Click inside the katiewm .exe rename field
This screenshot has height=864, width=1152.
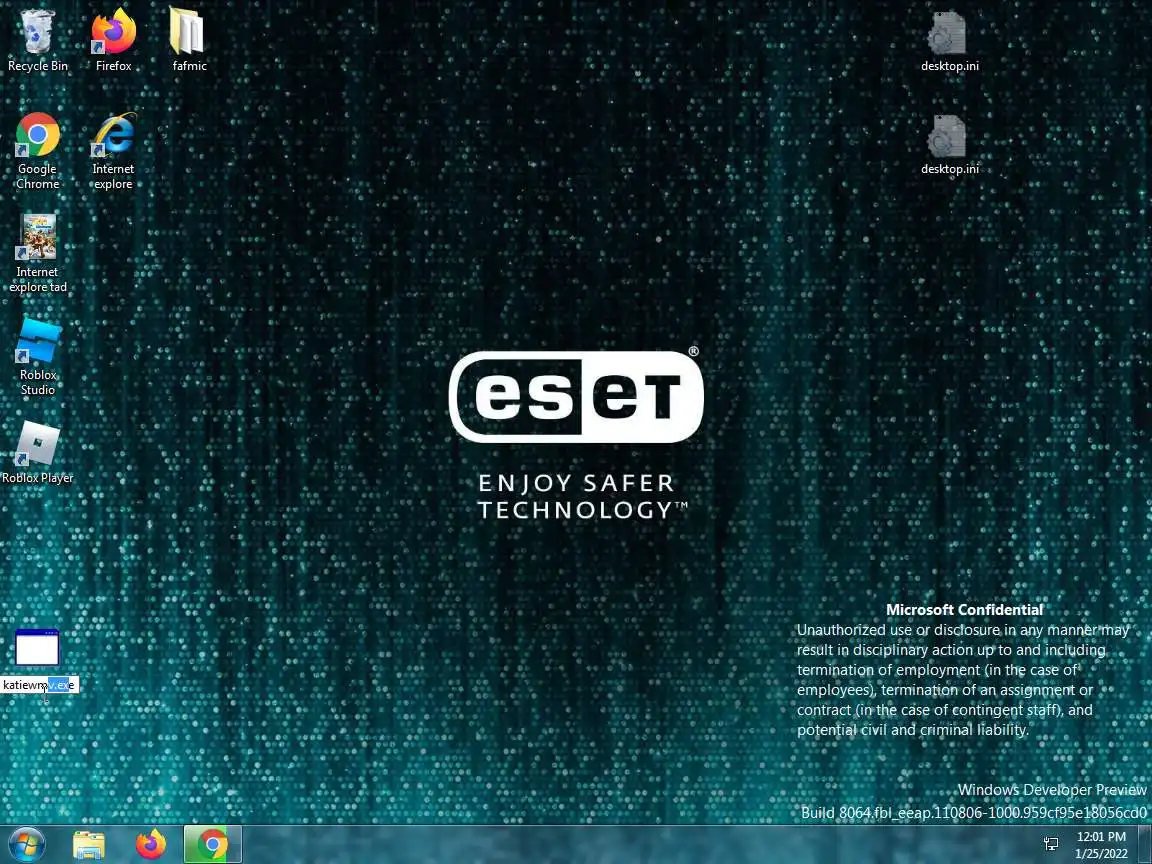[39, 685]
